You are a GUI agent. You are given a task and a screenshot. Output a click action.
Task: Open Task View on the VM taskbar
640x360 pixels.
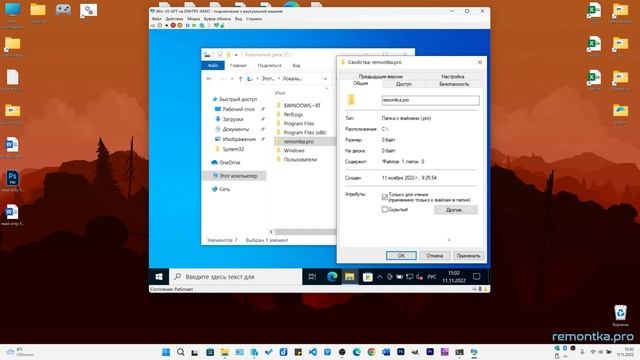[x=312, y=277]
